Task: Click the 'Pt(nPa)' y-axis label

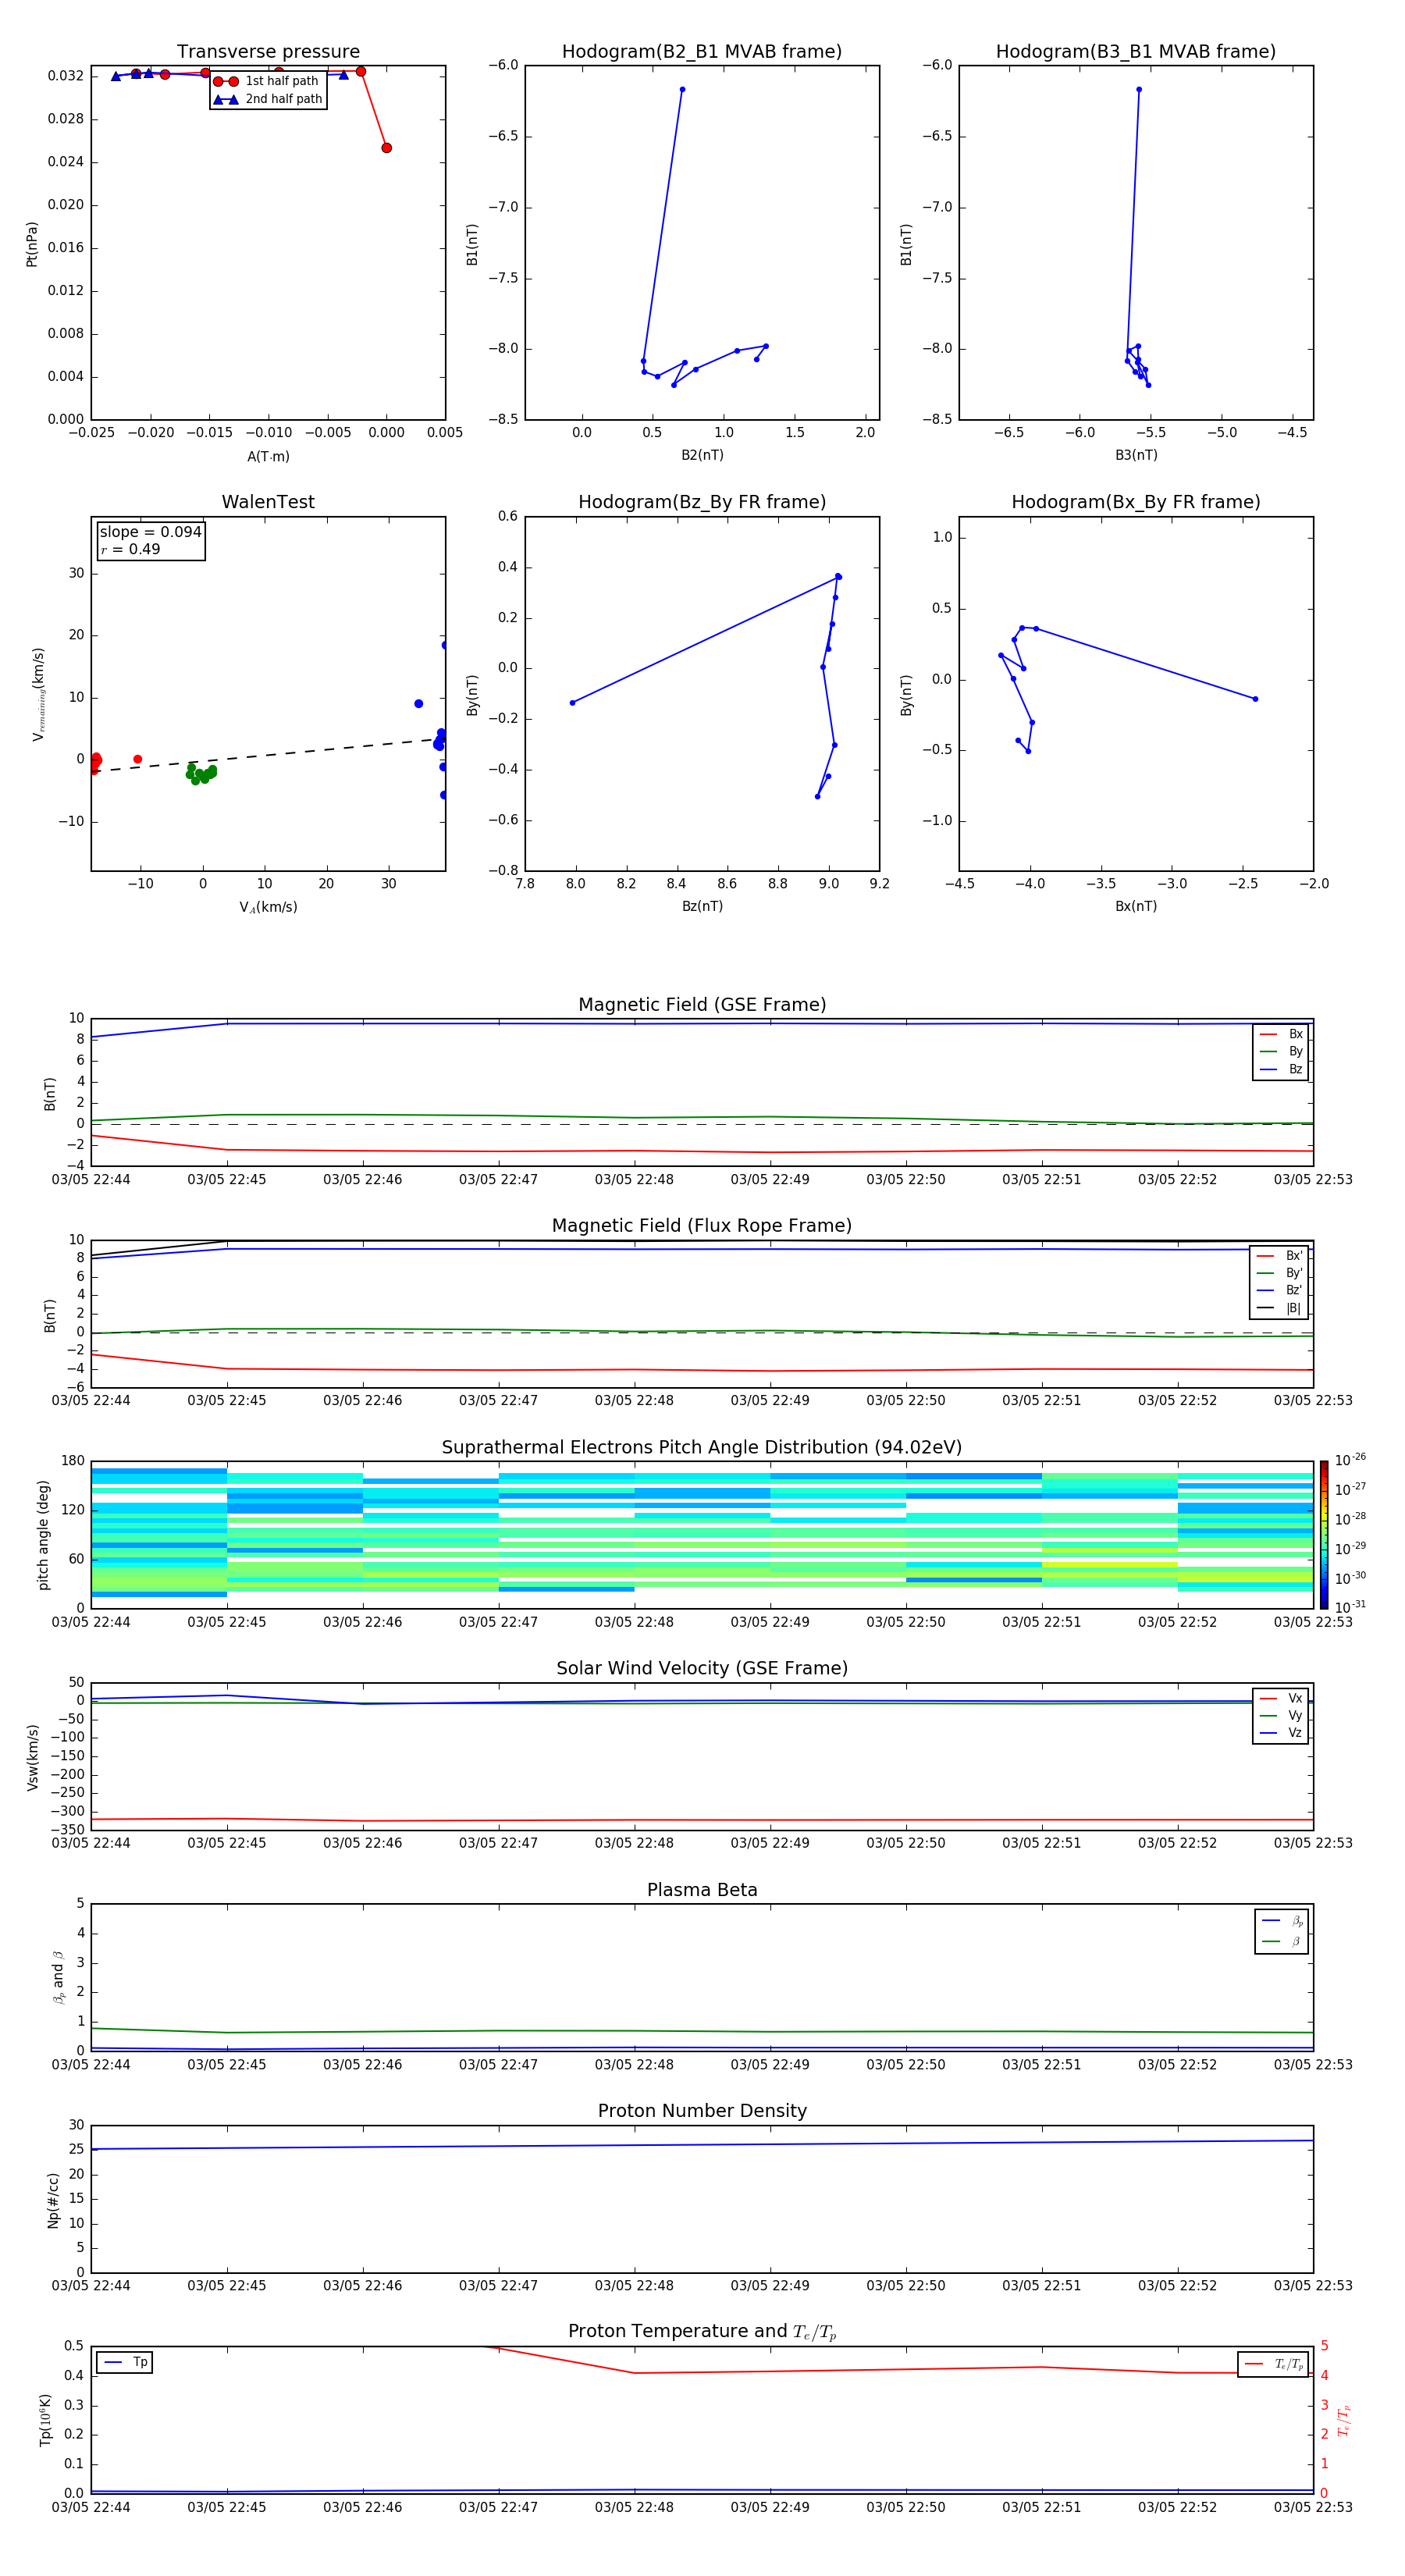Action: [32, 243]
